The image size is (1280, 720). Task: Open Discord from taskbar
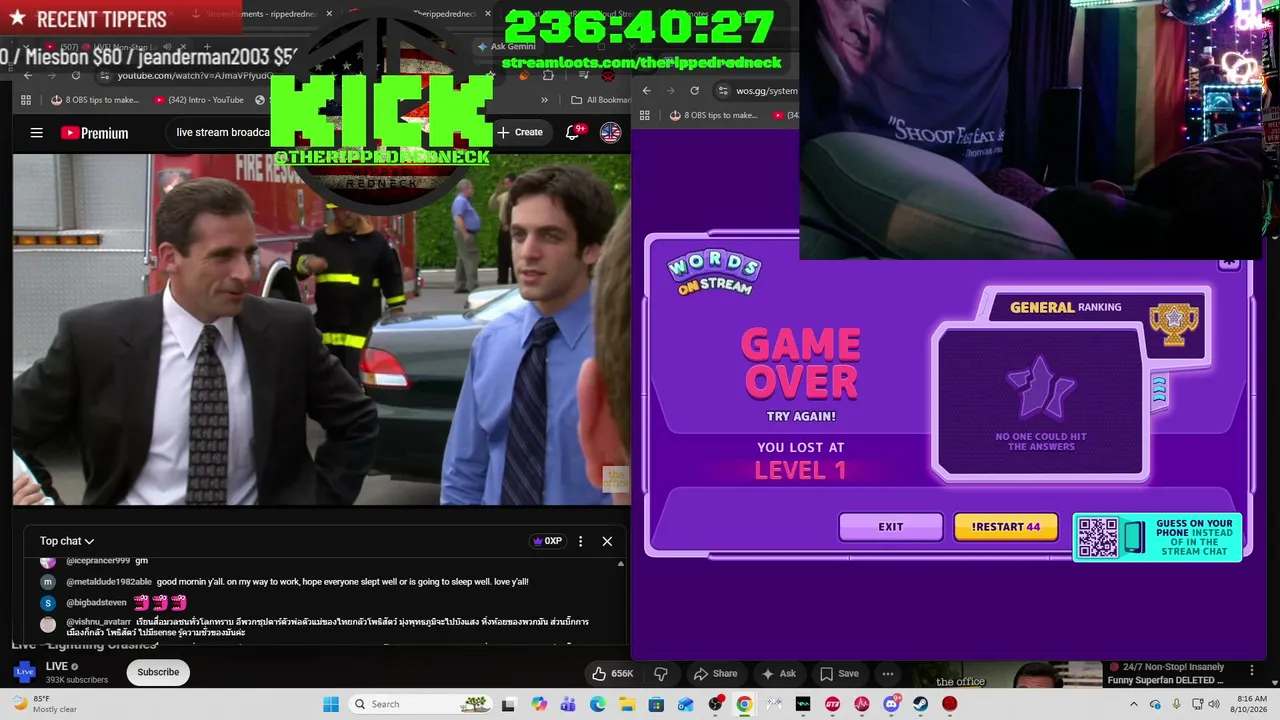click(891, 704)
